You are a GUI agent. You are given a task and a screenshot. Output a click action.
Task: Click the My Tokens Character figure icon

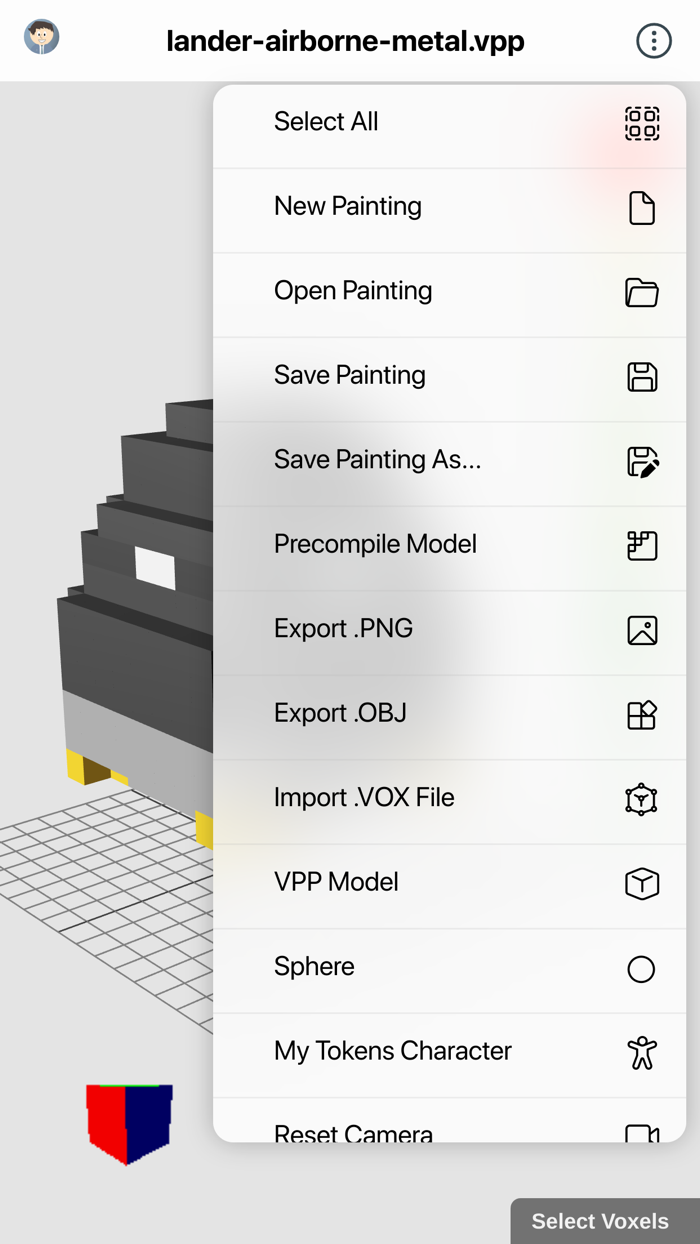(640, 1052)
